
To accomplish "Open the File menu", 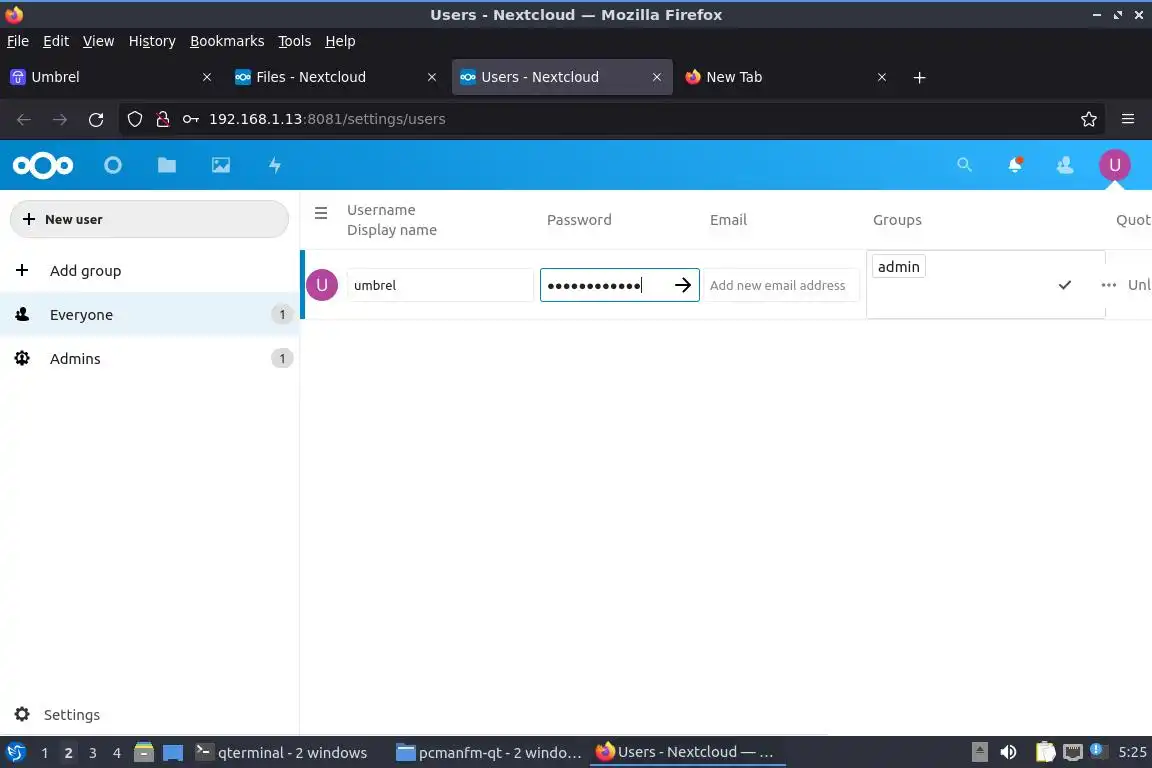I will tap(18, 41).
